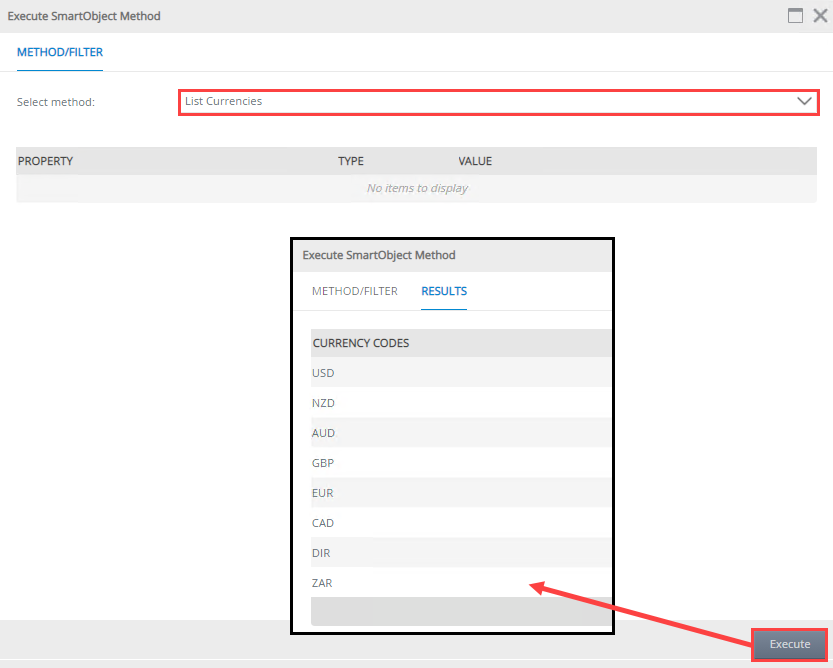
Task: Close the Execute SmartObject Method dialog
Action: [818, 15]
